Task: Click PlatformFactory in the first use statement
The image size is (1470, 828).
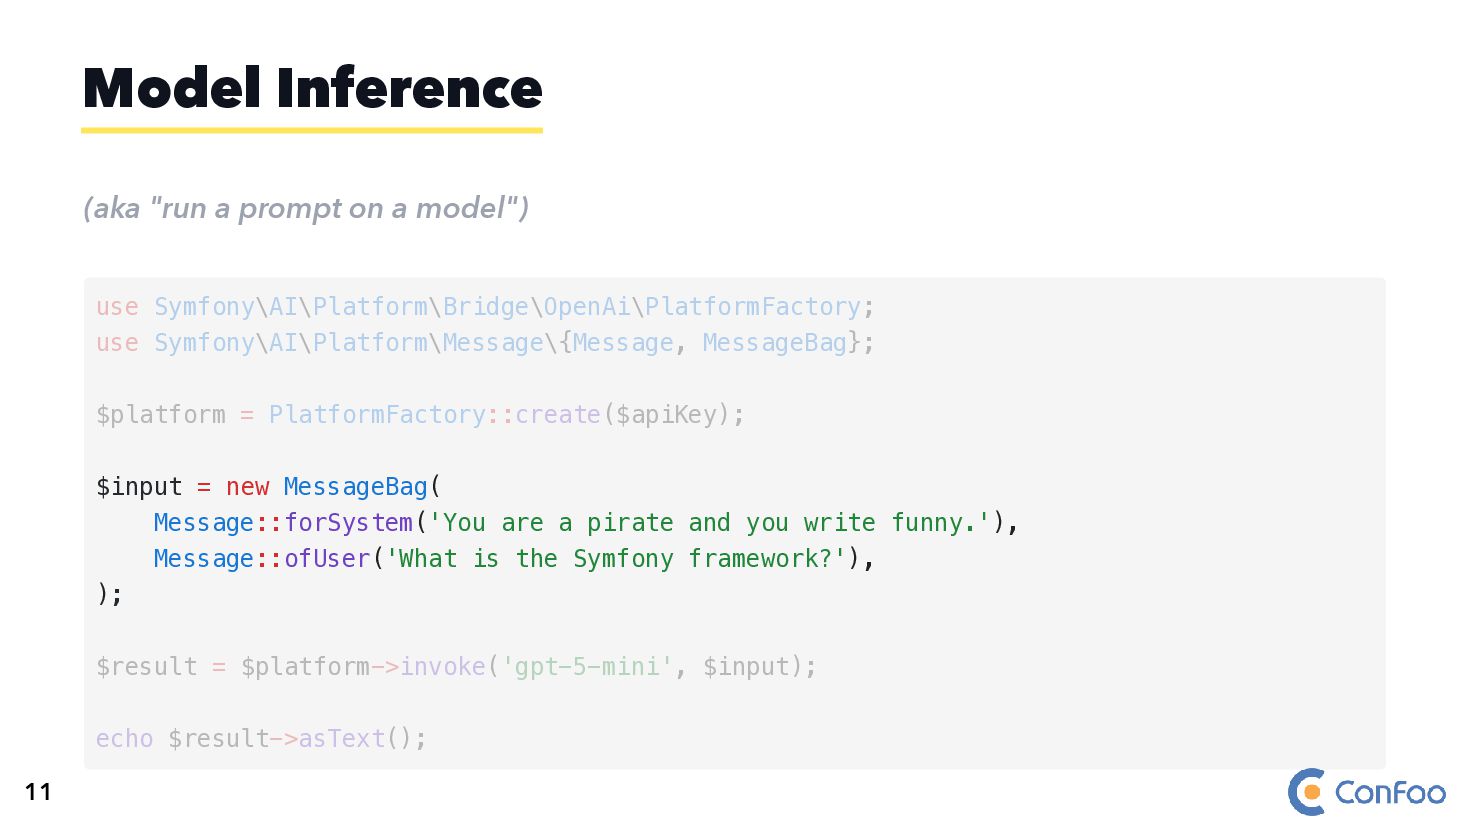Action: [x=753, y=306]
